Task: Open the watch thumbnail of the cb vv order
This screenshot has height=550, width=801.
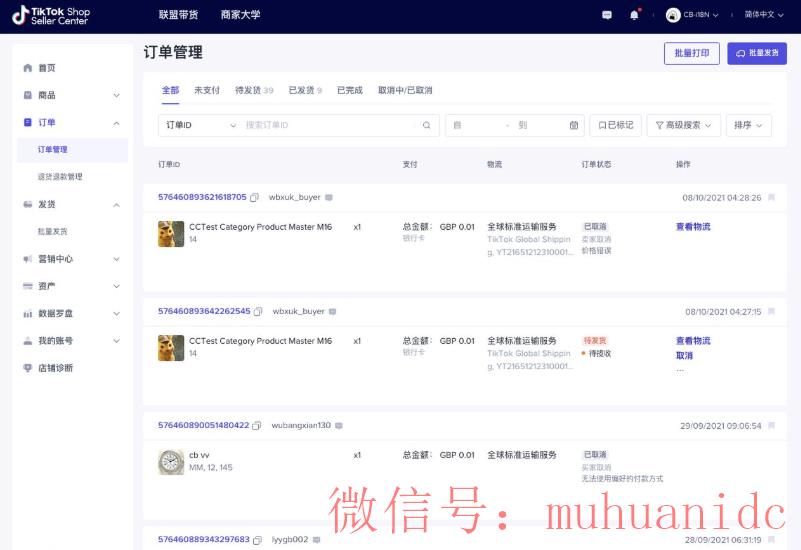Action: pos(171,462)
